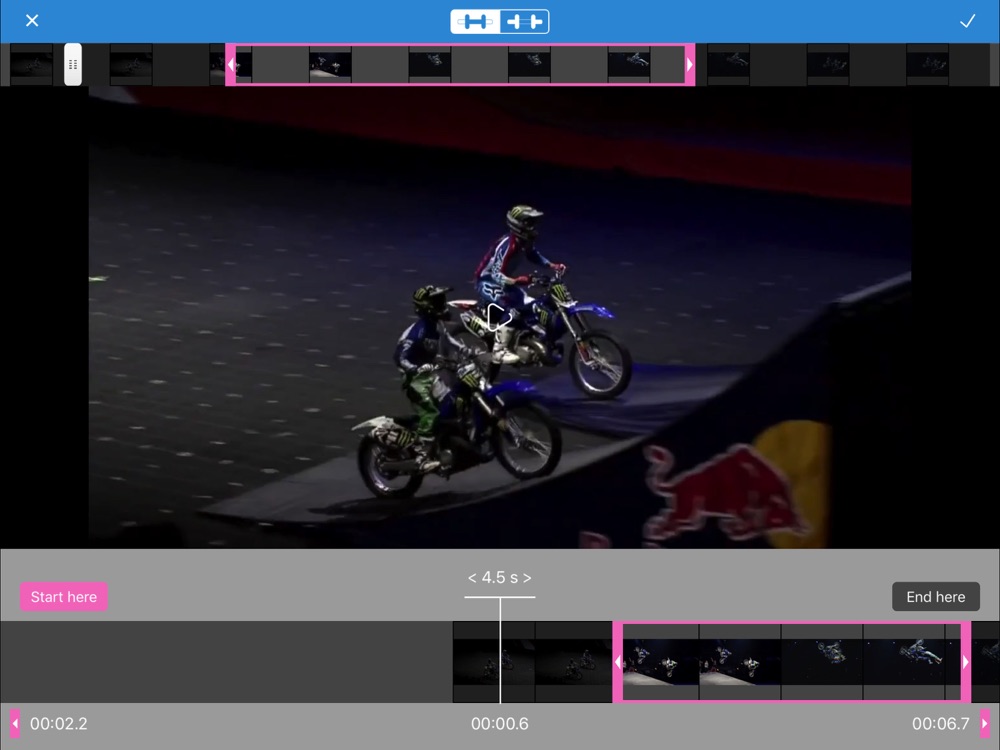Screen dimensions: 1000x750
Task: Select the split mode icon
Action: [x=524, y=22]
